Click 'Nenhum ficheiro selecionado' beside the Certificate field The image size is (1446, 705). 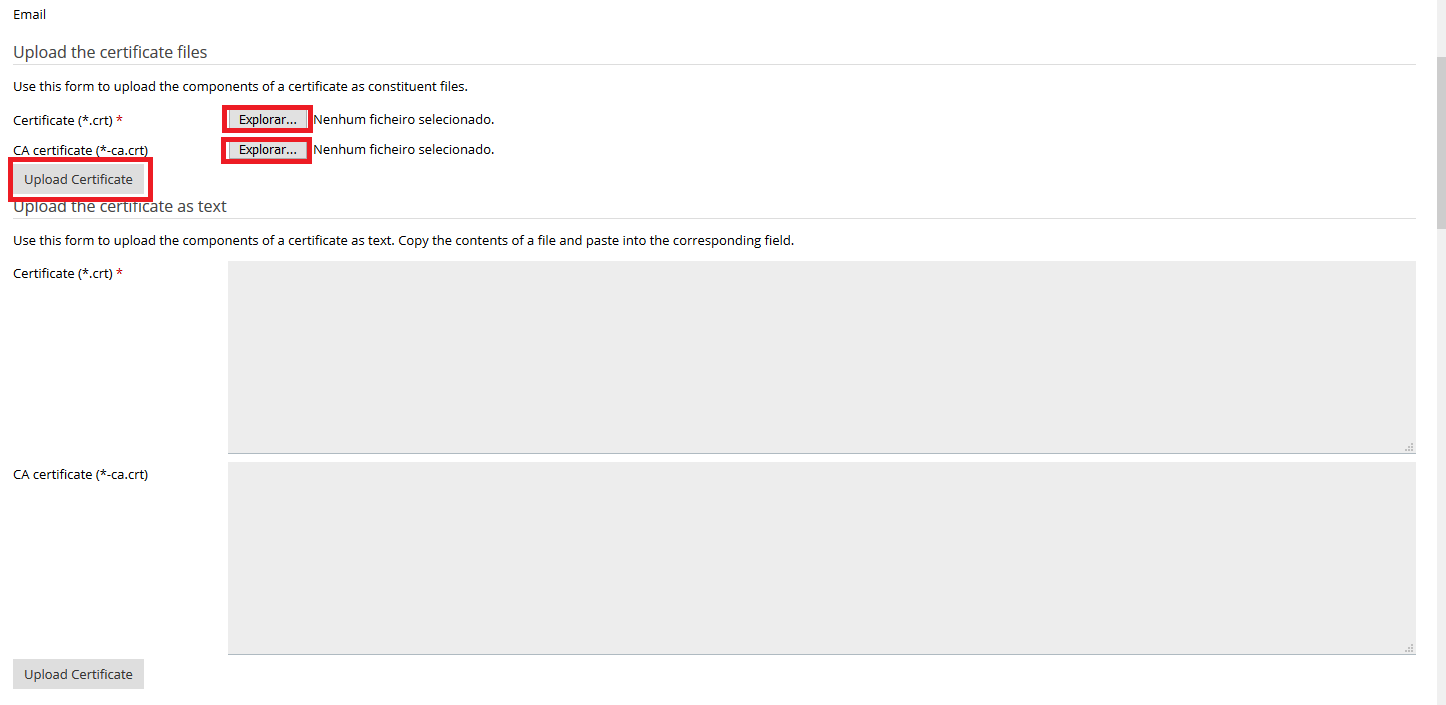(x=404, y=120)
